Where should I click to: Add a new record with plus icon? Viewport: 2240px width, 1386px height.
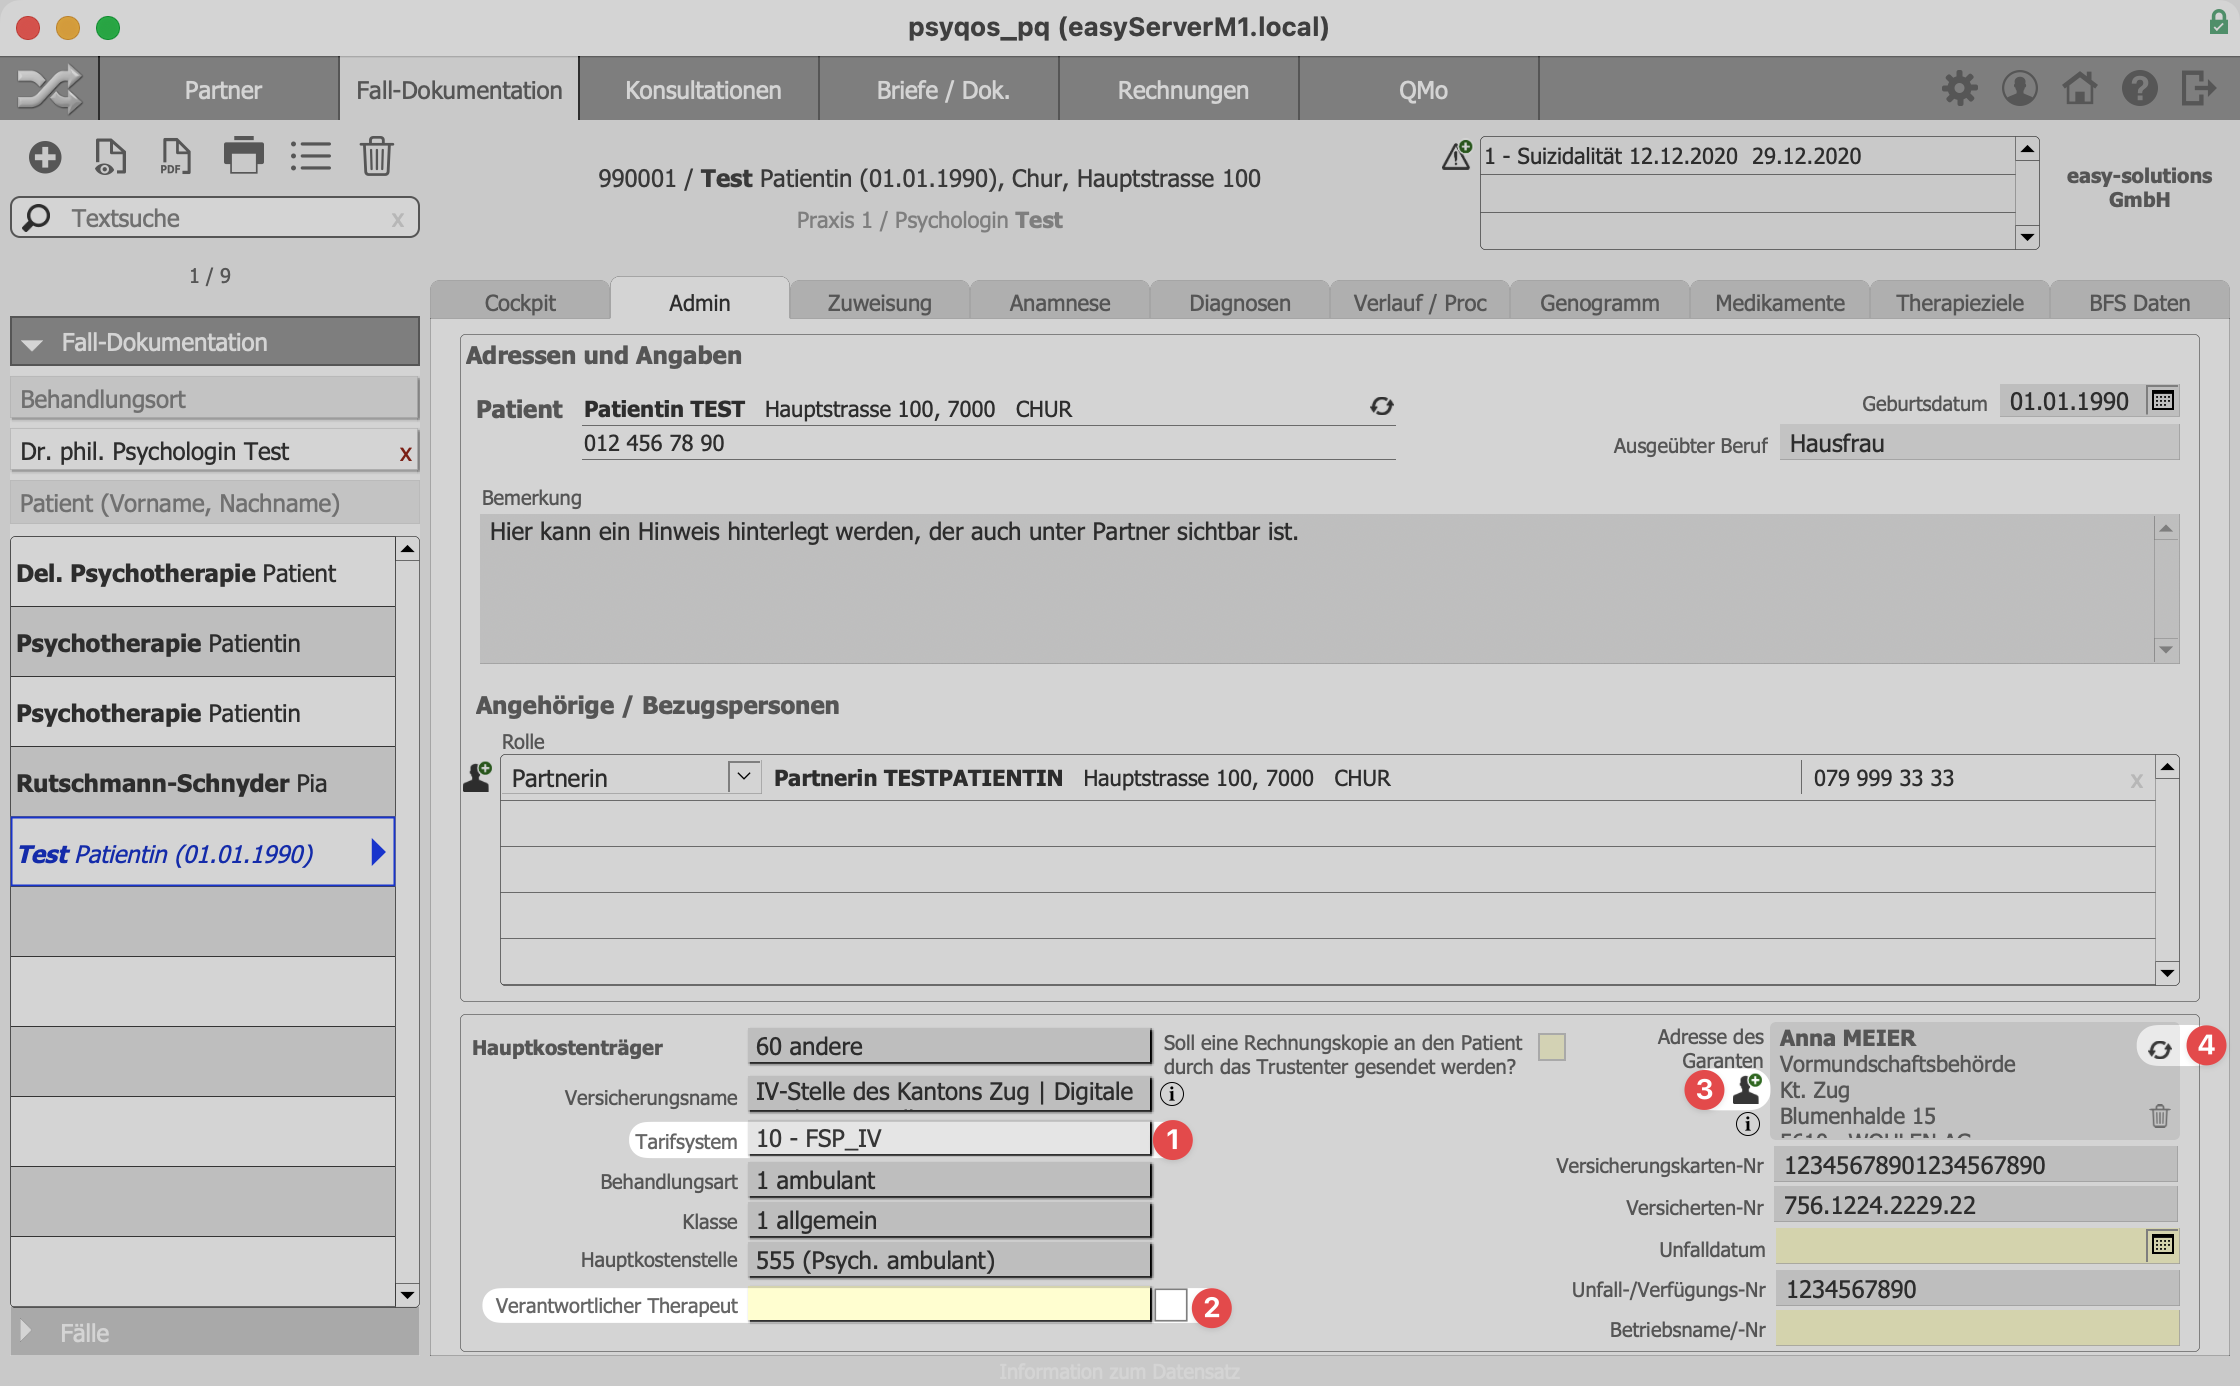tap(45, 157)
